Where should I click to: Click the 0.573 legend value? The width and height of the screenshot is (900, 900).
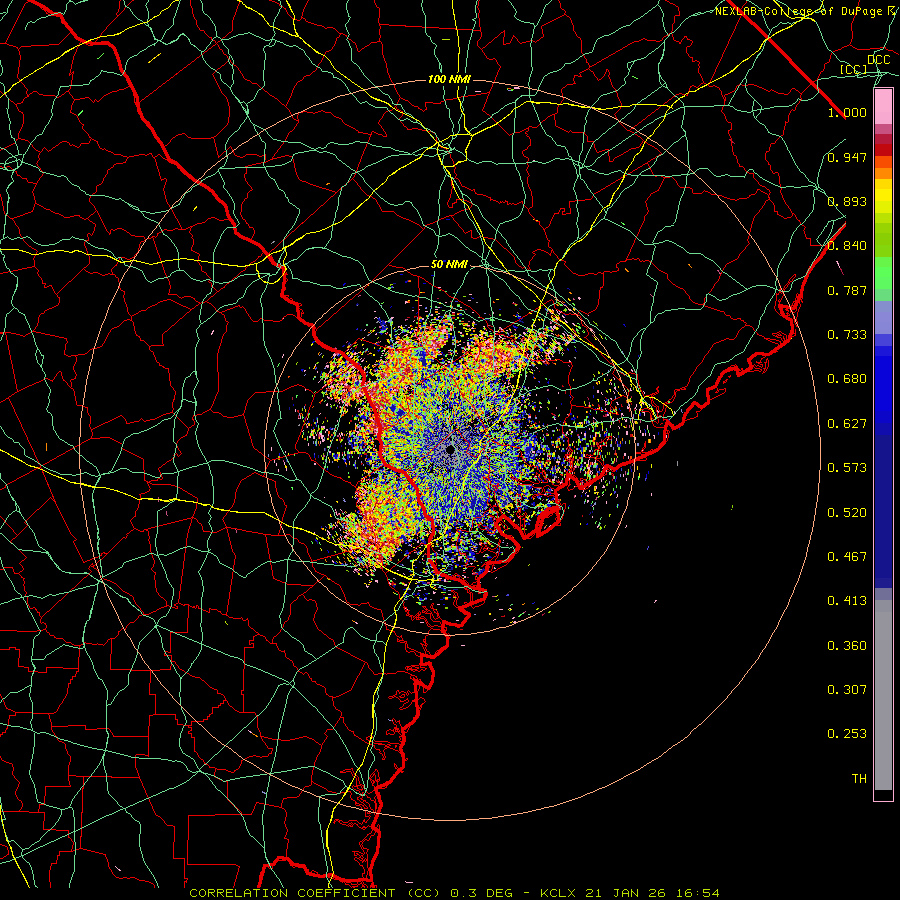pos(847,468)
